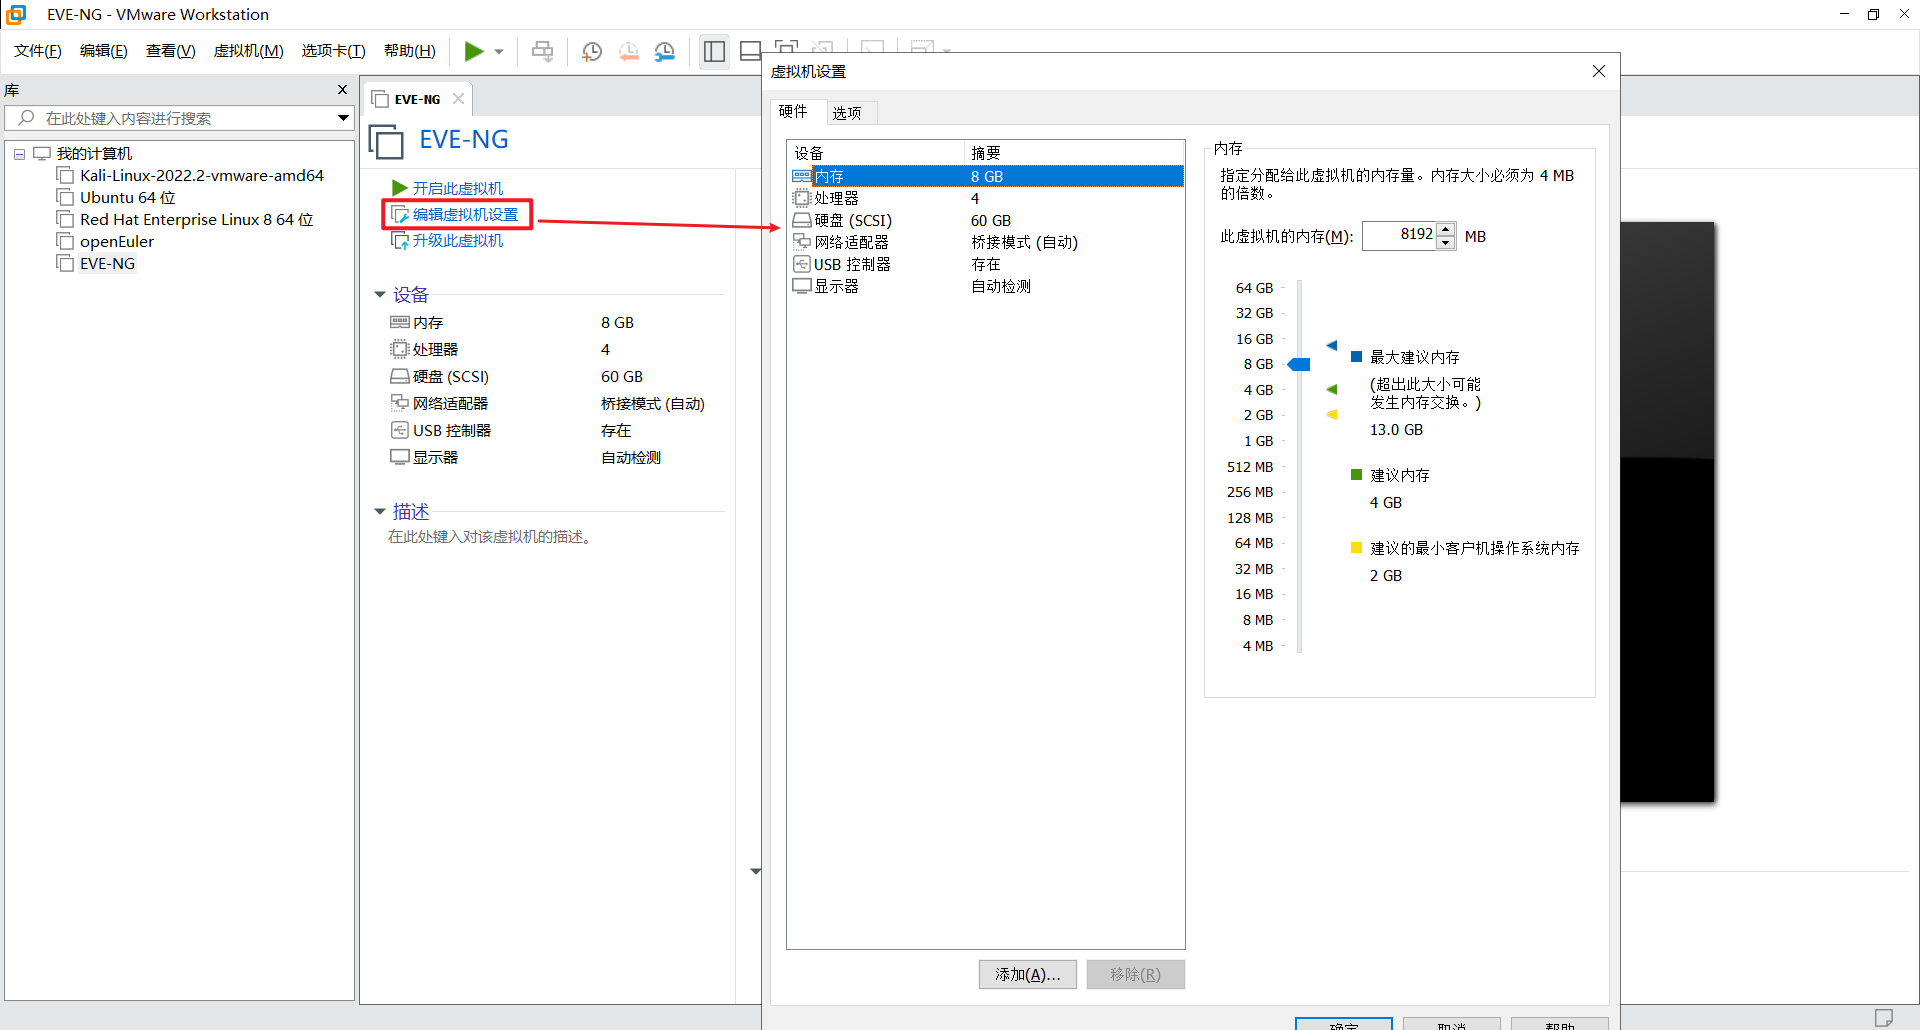This screenshot has width=1920, height=1030.
Task: Close the 虚拟机设置 dialog with X
Action: coord(1599,71)
